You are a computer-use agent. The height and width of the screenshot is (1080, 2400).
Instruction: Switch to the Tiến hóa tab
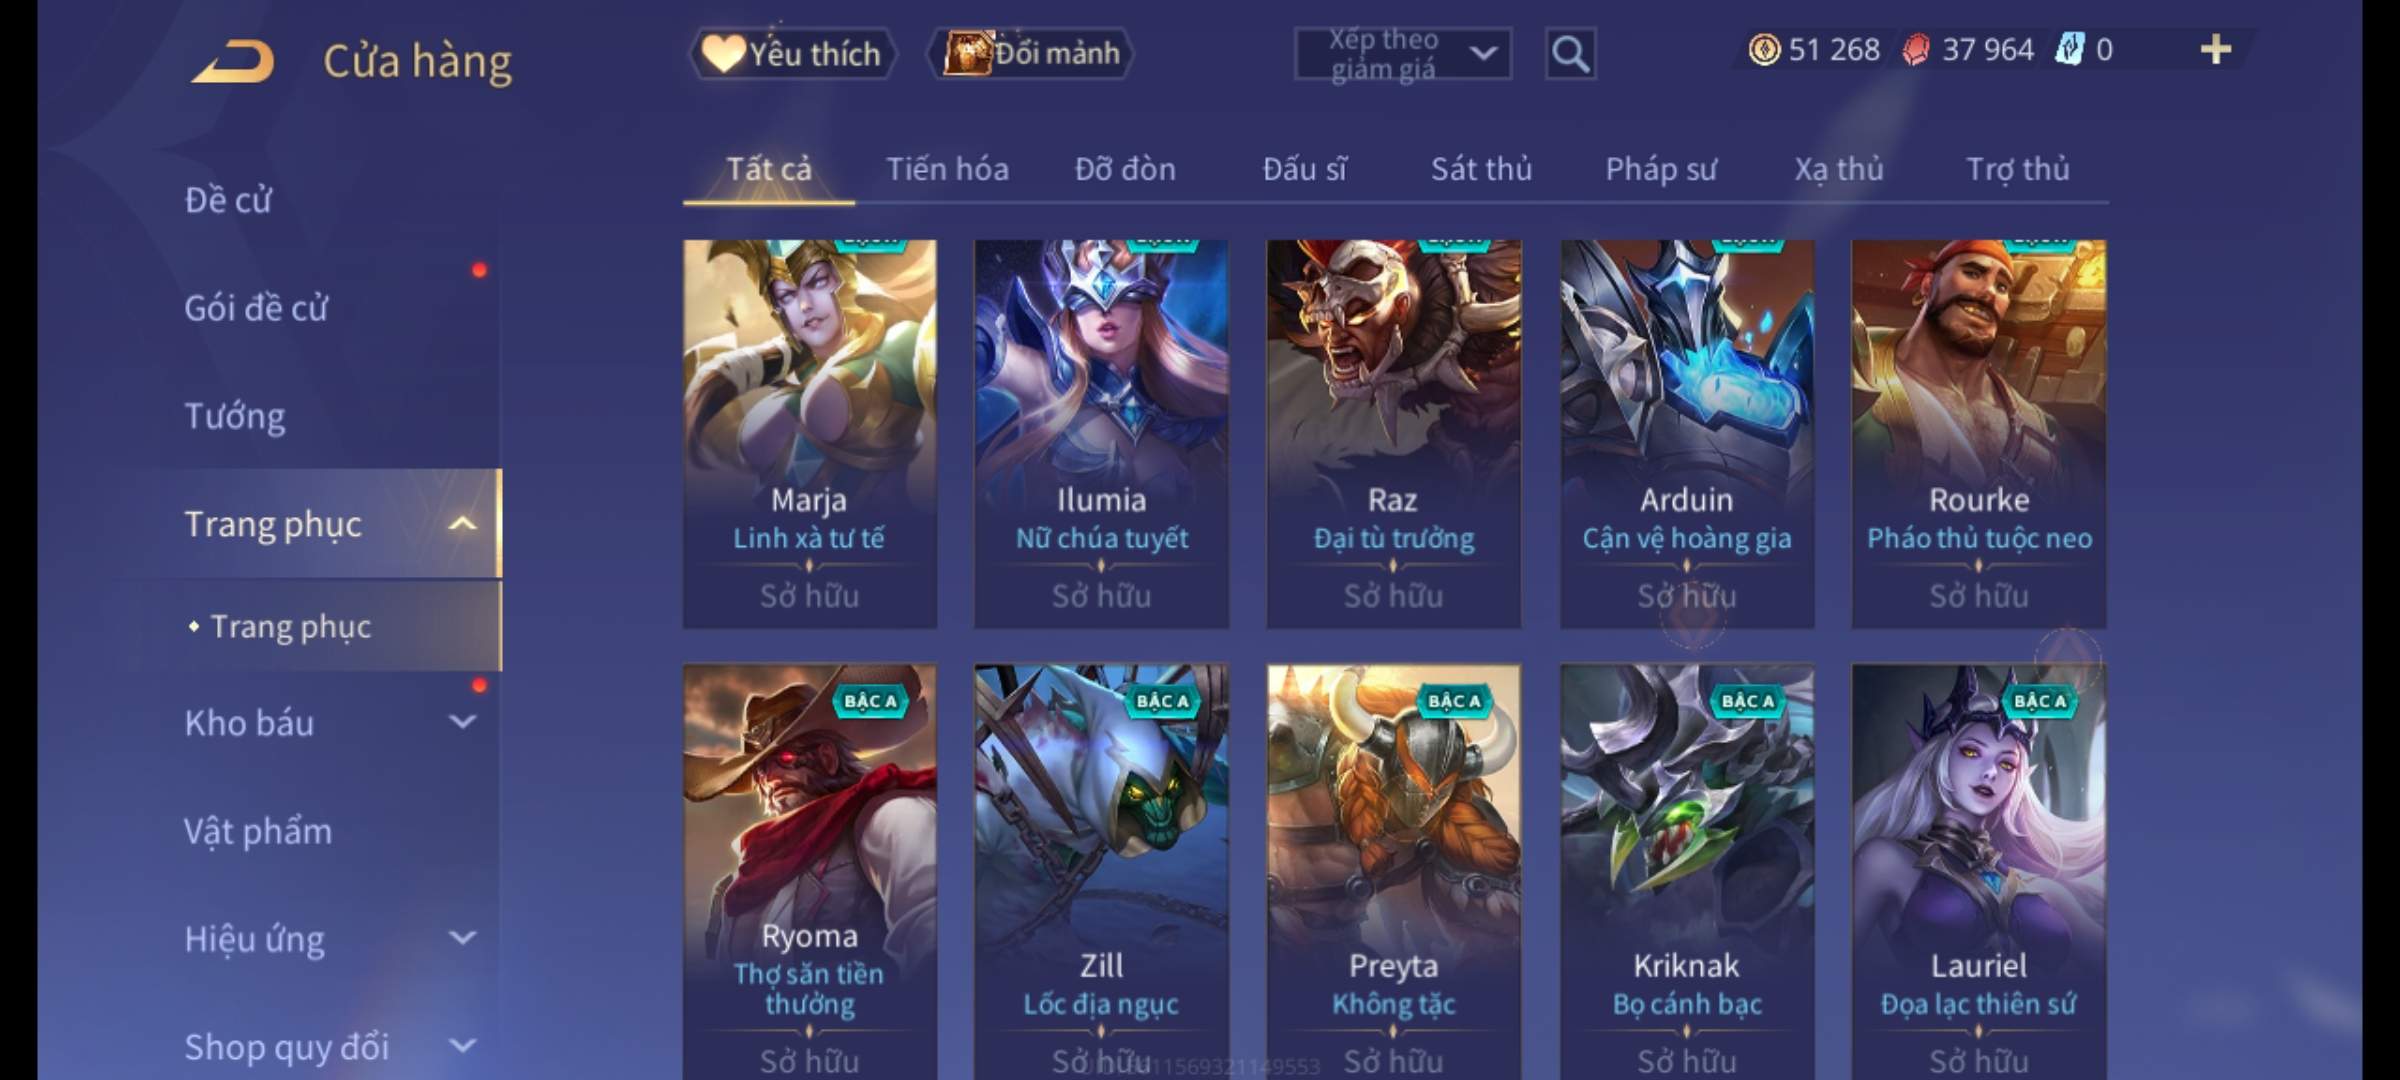(947, 169)
